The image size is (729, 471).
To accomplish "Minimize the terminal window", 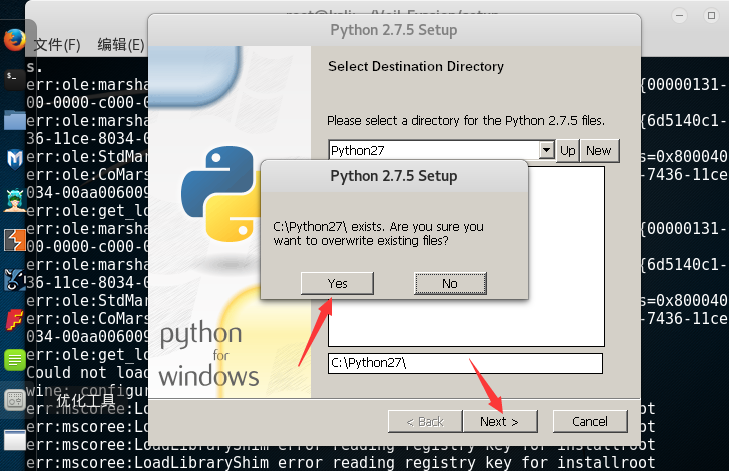I will point(679,15).
